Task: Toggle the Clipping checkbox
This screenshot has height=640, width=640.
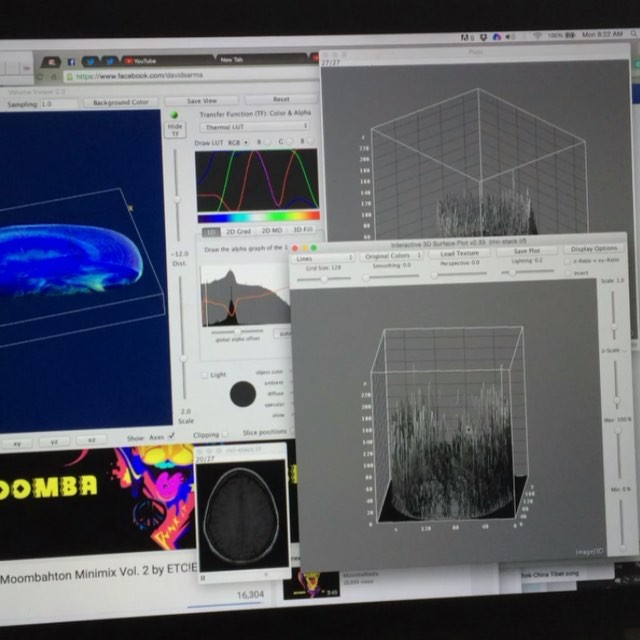Action: tap(226, 435)
